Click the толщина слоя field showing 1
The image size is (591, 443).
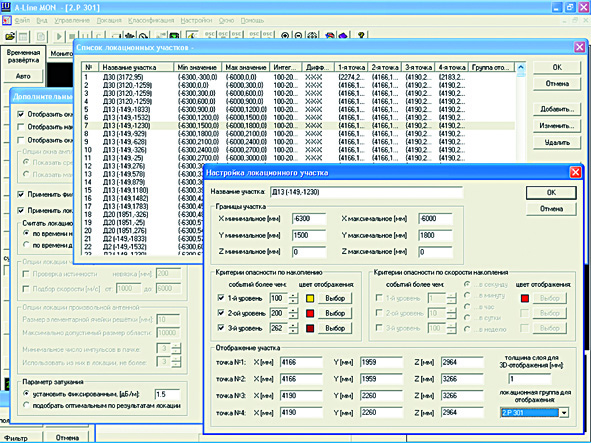coord(530,379)
